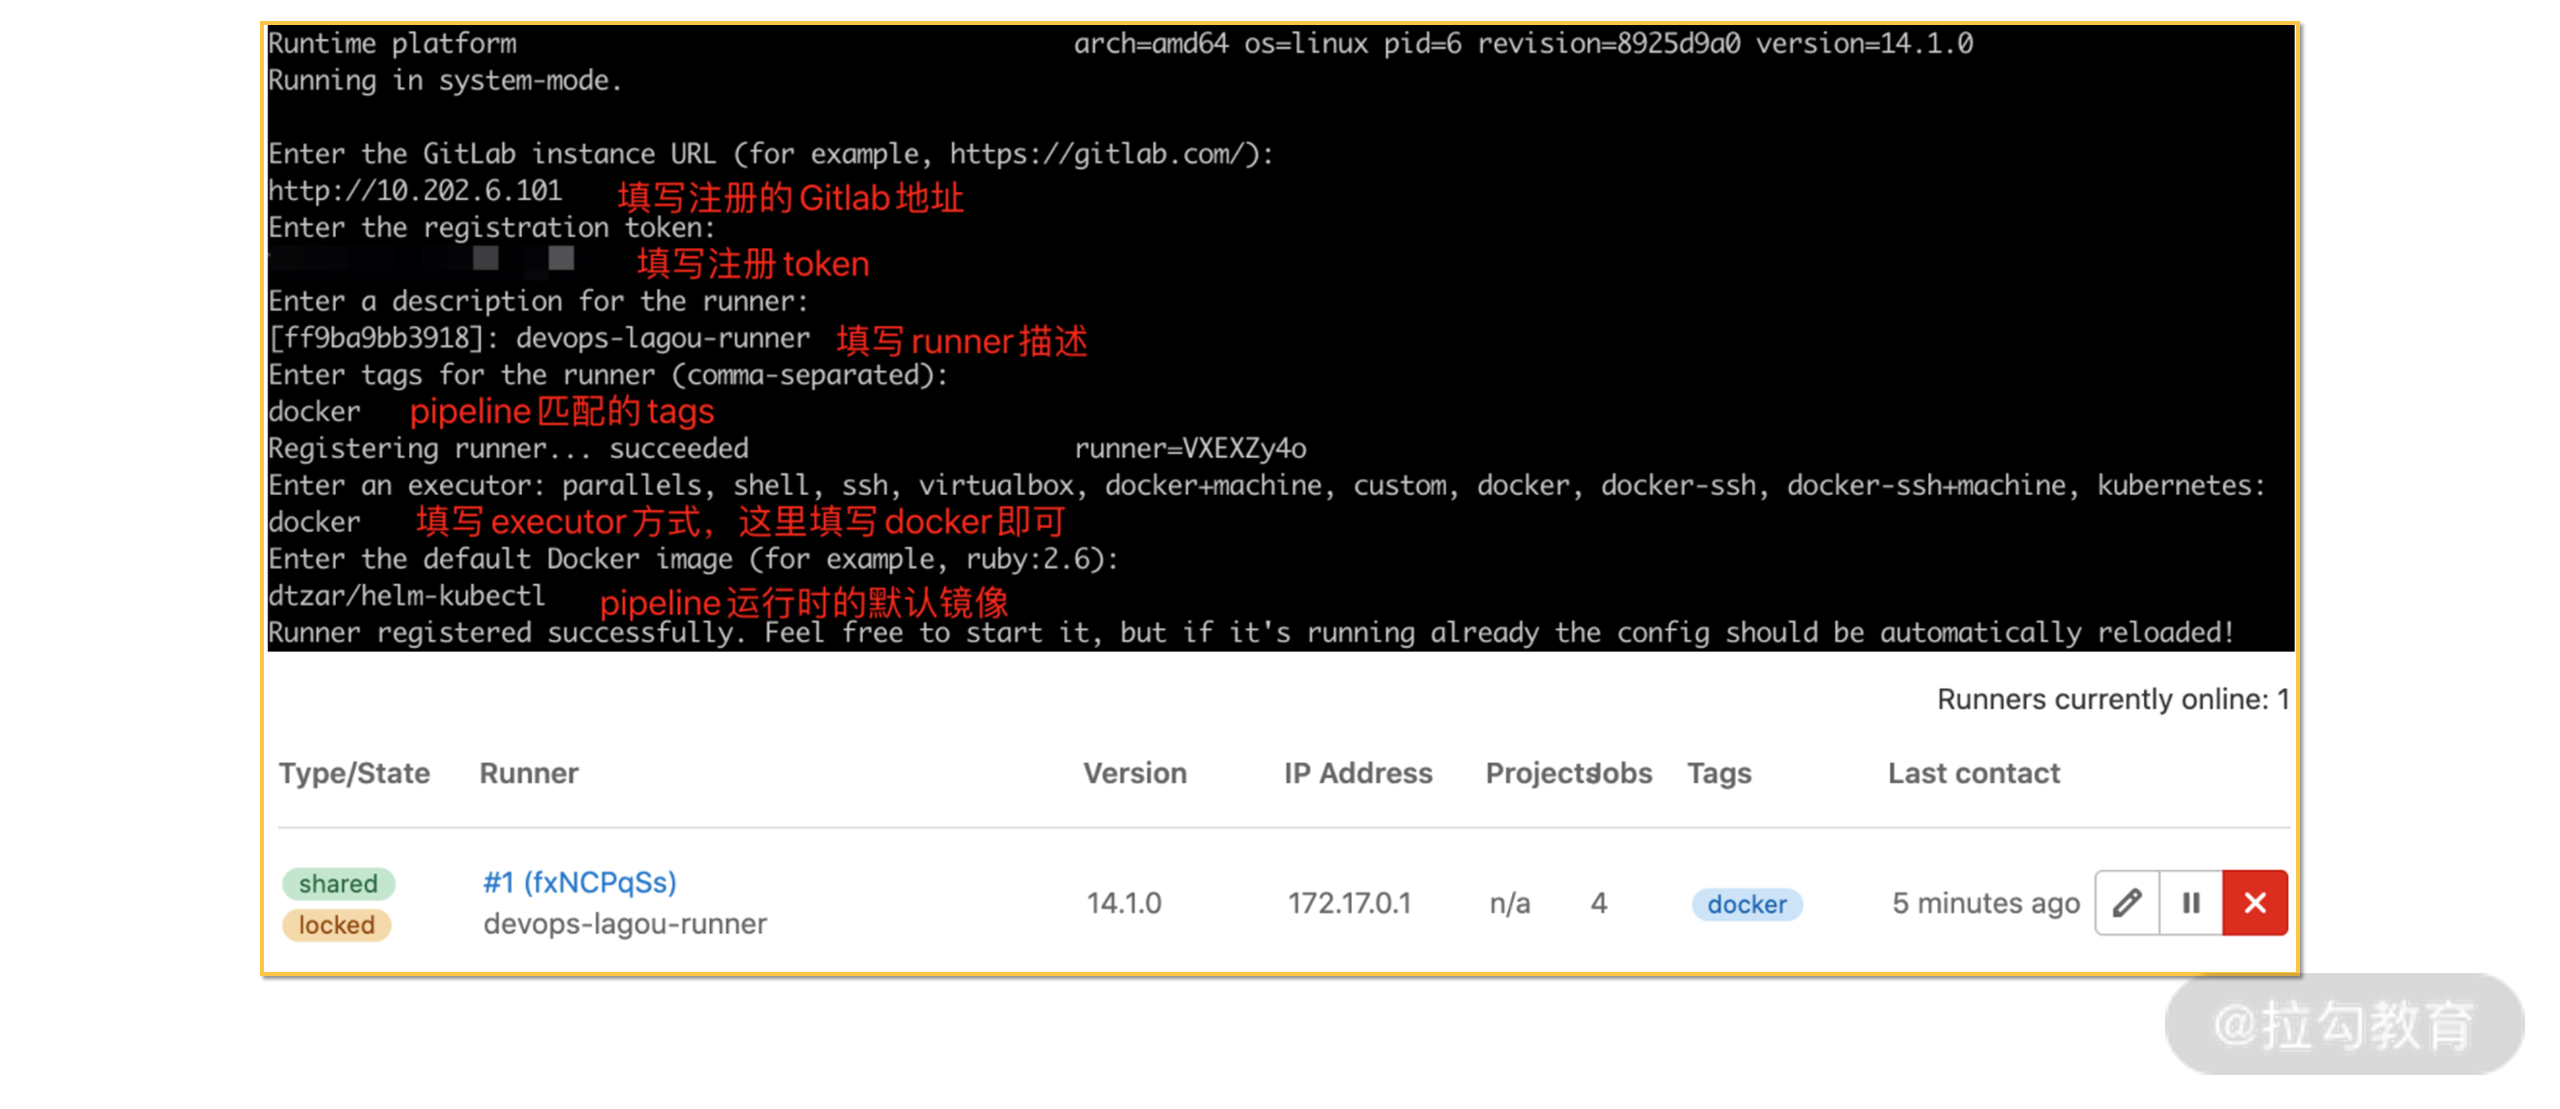
Task: Select the version value 14.1.0
Action: pyautogui.click(x=1124, y=903)
